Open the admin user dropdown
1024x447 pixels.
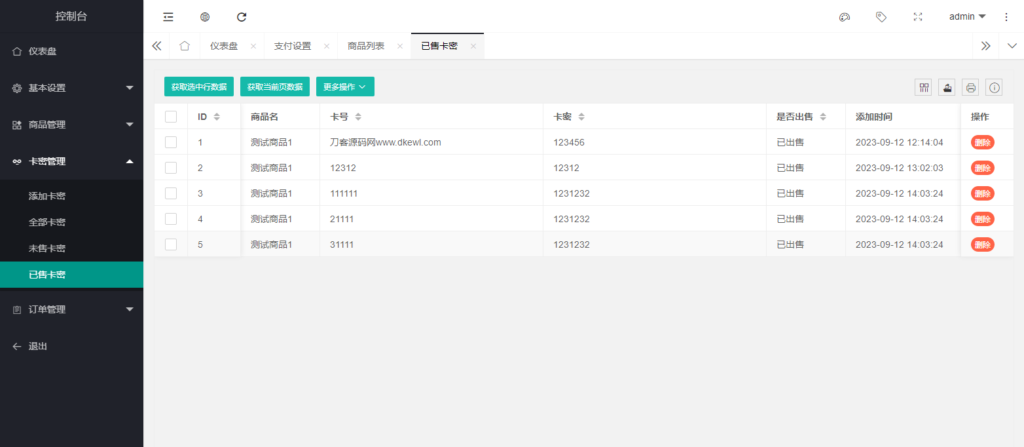point(967,17)
